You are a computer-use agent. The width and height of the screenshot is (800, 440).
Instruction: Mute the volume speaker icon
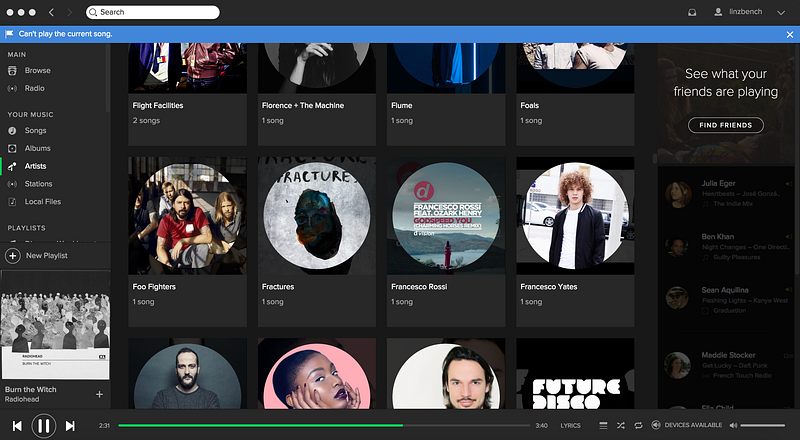(x=733, y=425)
